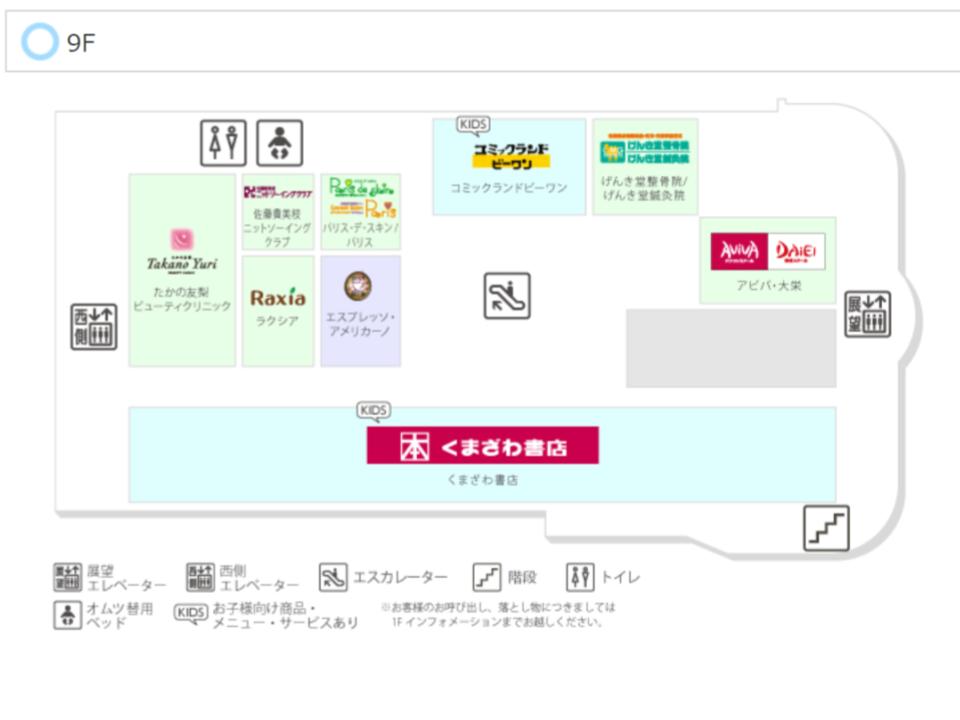Click the Espresso Americano round logo
The image size is (960, 720).
pyautogui.click(x=358, y=286)
